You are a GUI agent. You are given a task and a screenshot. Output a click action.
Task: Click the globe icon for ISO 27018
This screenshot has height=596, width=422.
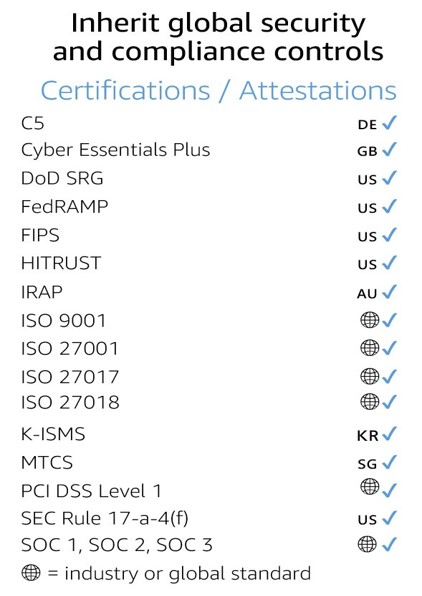(x=369, y=401)
